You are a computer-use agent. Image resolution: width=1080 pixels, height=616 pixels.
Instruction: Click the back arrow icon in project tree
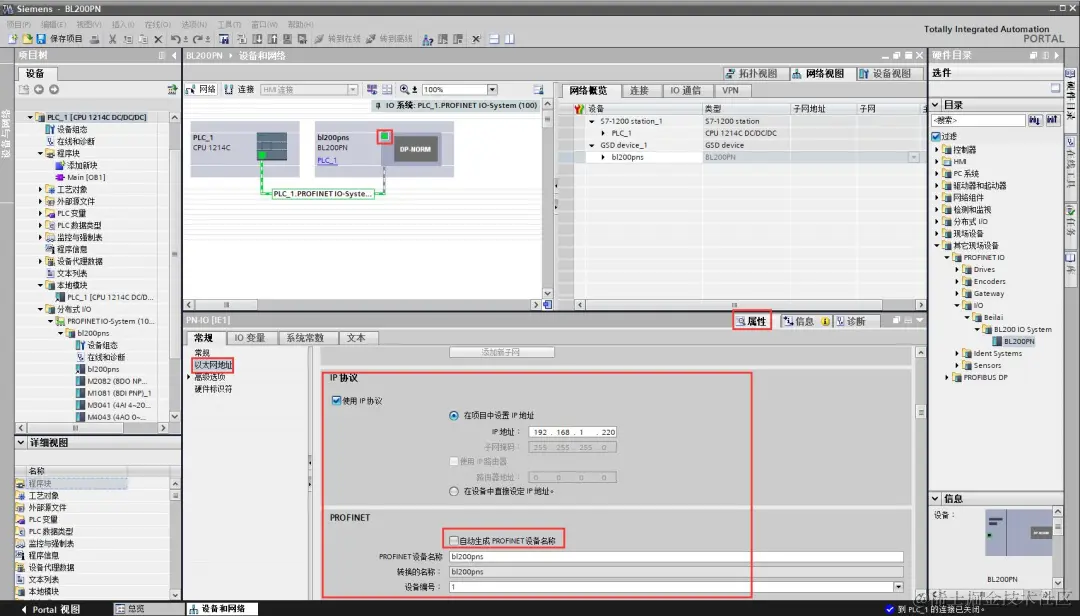[39, 90]
